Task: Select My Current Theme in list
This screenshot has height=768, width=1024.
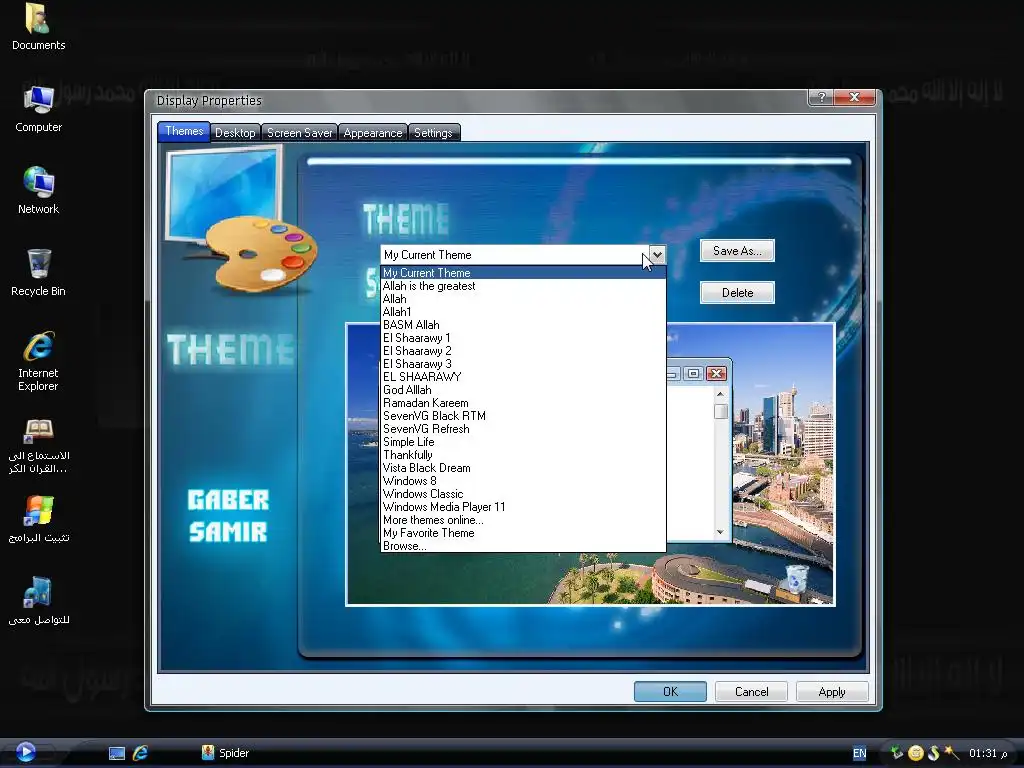Action: click(523, 273)
